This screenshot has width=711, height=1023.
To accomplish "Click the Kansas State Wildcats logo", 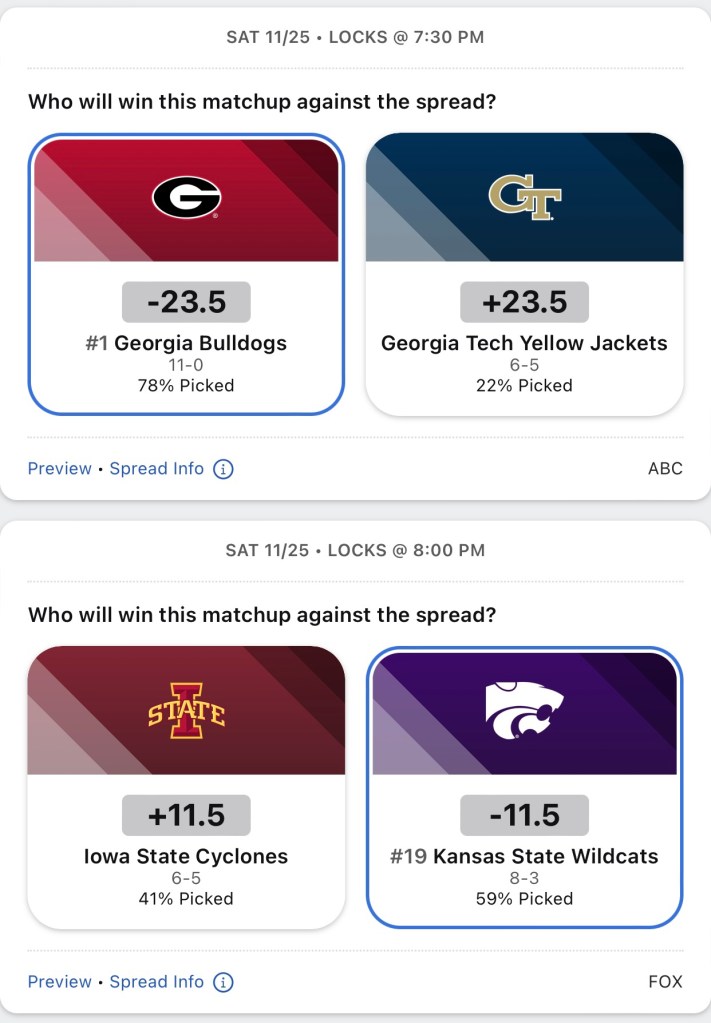I will (x=524, y=710).
